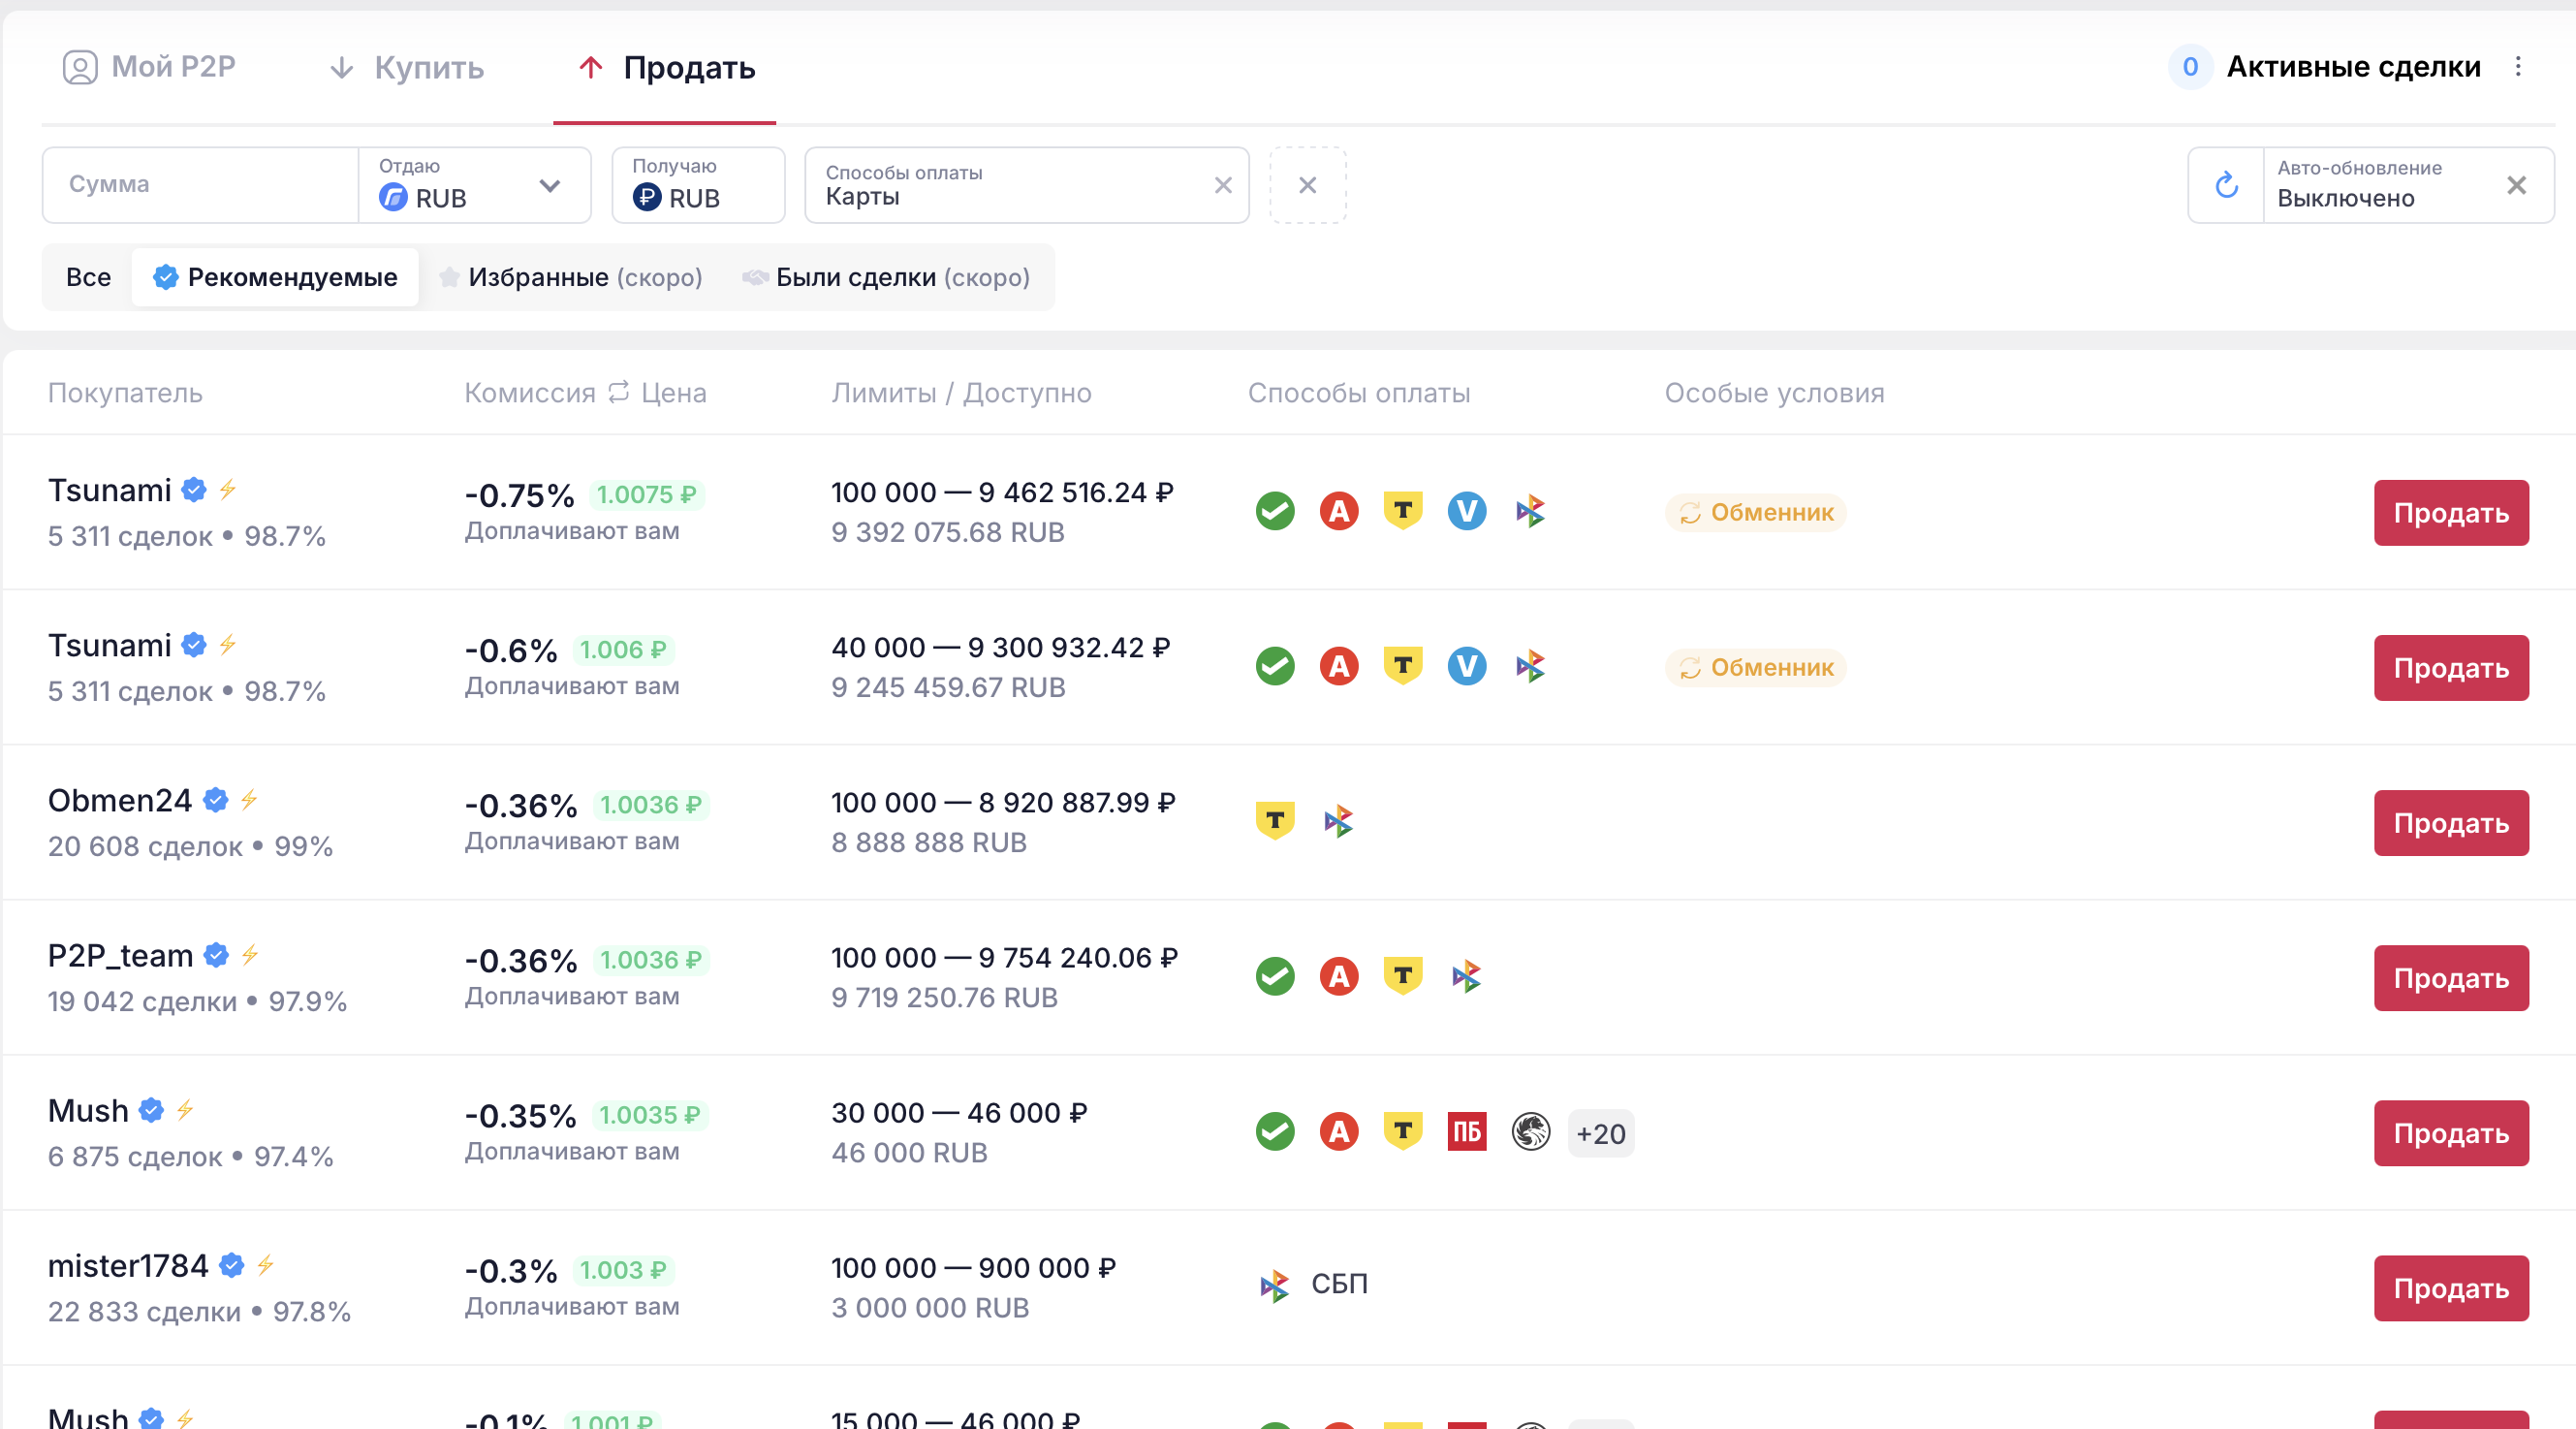
Task: Click the round grey bank icon in Mush -0.35% row
Action: [x=1531, y=1131]
